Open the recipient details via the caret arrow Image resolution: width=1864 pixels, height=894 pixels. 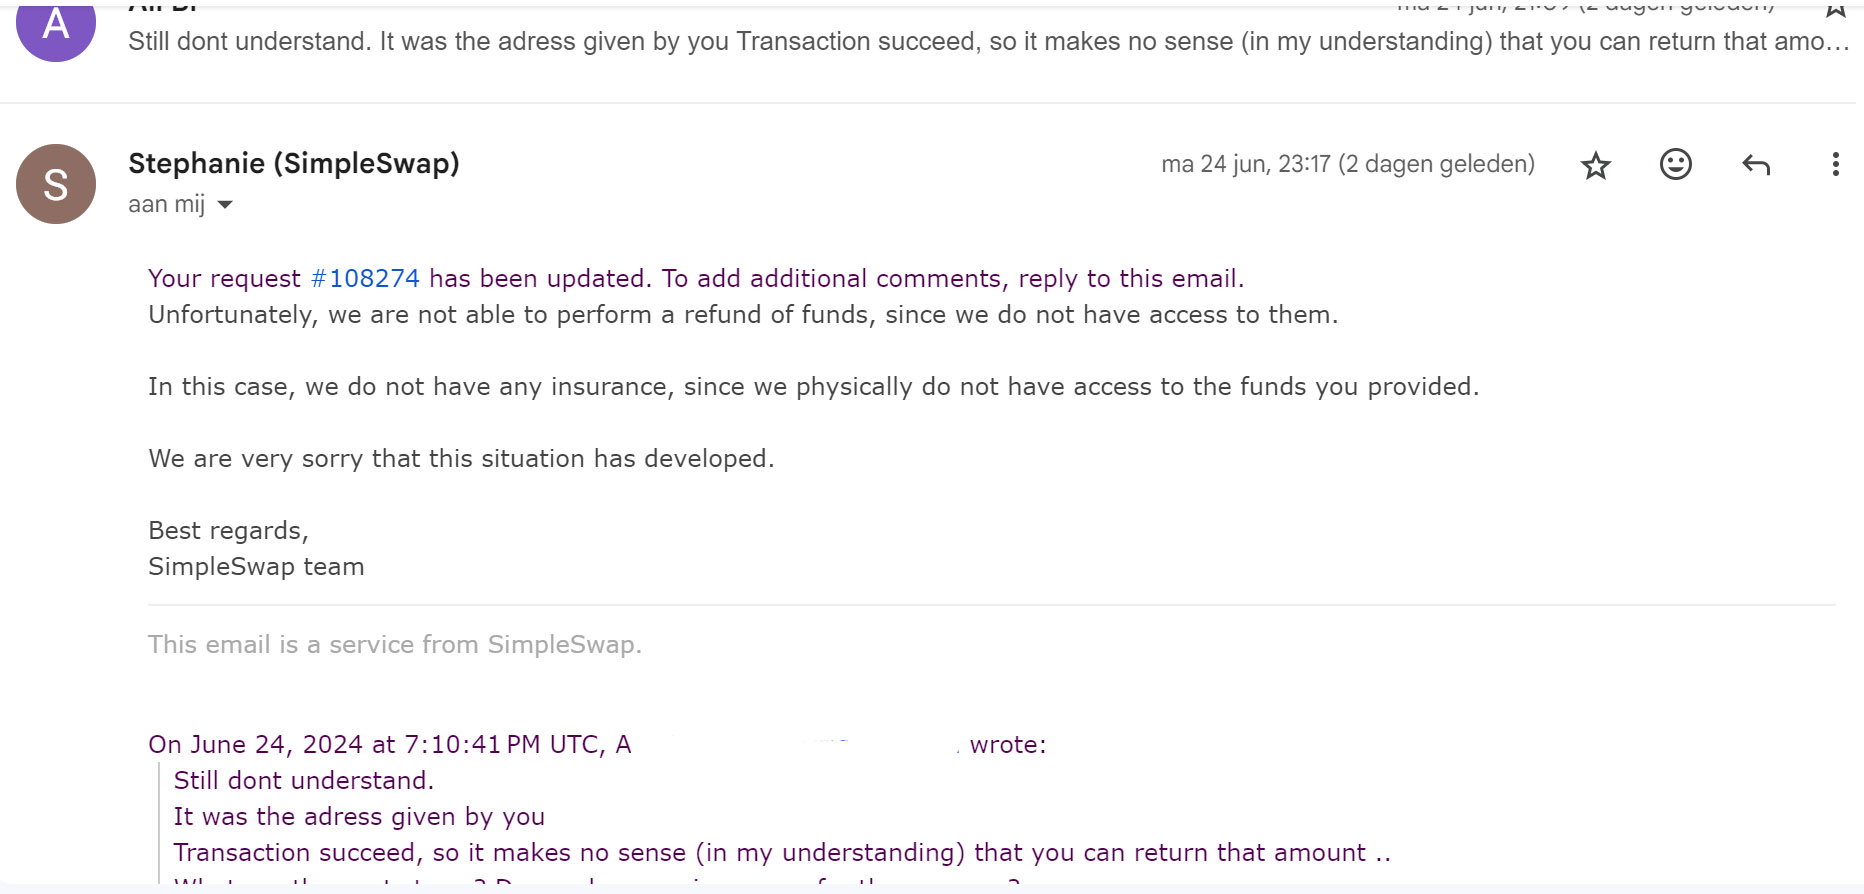224,204
